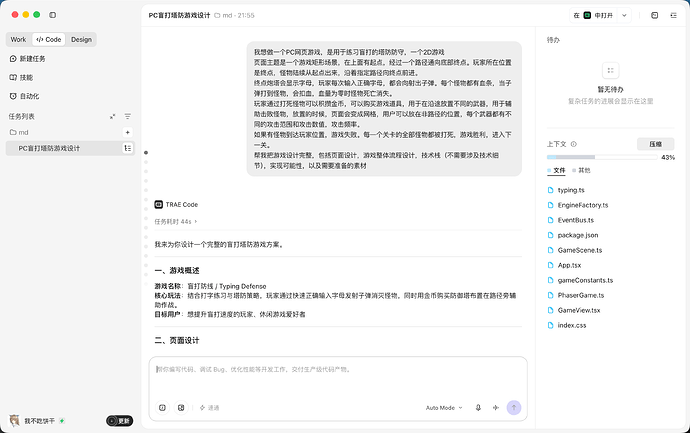
Task: Open the PhaserGame.ts file
Action: point(581,295)
